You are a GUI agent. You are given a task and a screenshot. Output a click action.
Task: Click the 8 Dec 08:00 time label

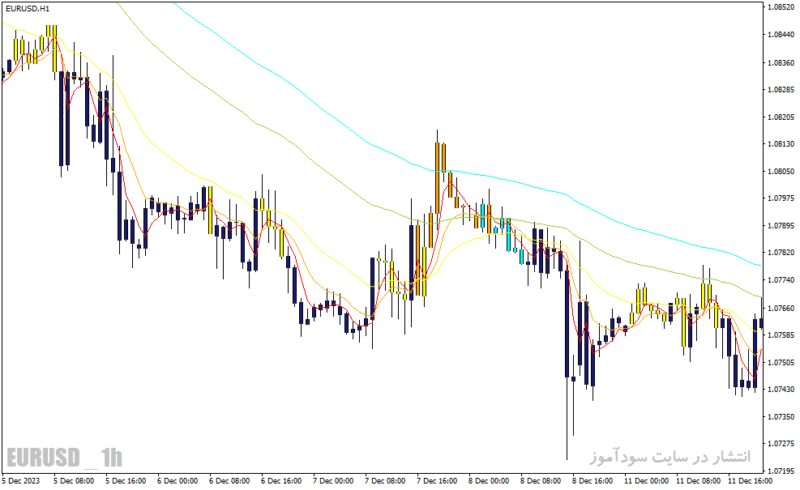coord(541,481)
